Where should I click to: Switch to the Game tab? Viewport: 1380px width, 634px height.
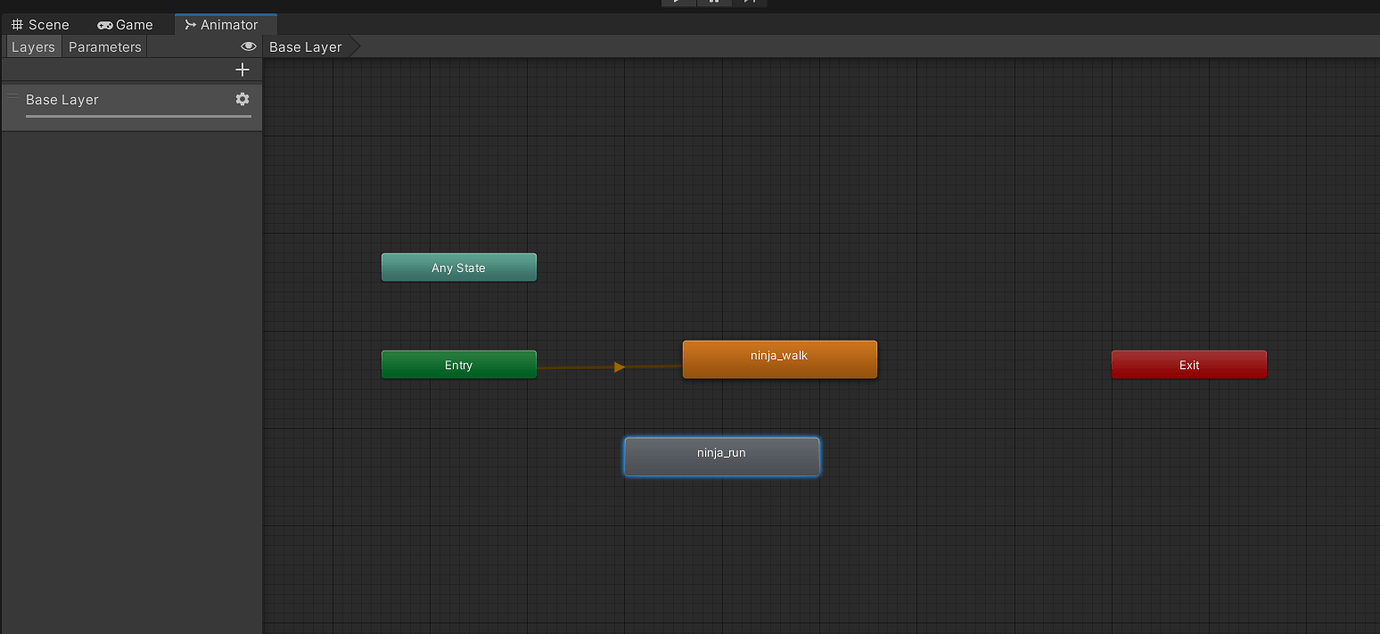[x=133, y=24]
